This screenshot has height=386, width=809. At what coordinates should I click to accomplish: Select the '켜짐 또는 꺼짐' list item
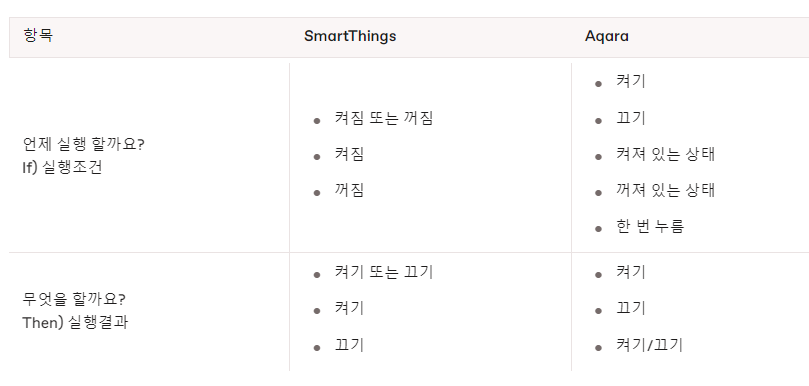(383, 118)
